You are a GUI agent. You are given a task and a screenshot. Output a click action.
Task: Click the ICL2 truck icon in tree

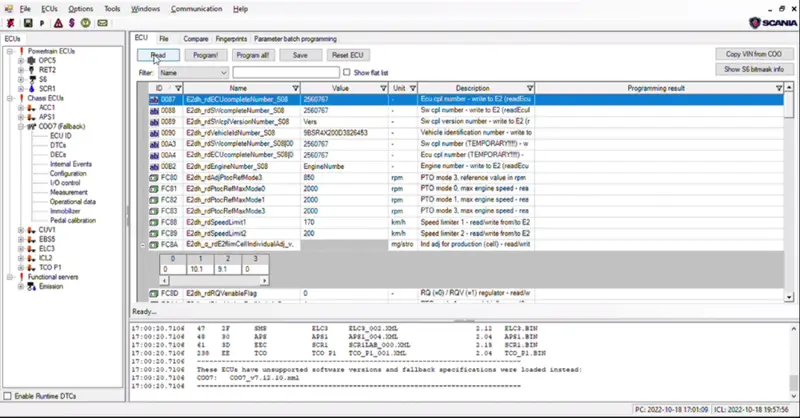pyautogui.click(x=31, y=258)
